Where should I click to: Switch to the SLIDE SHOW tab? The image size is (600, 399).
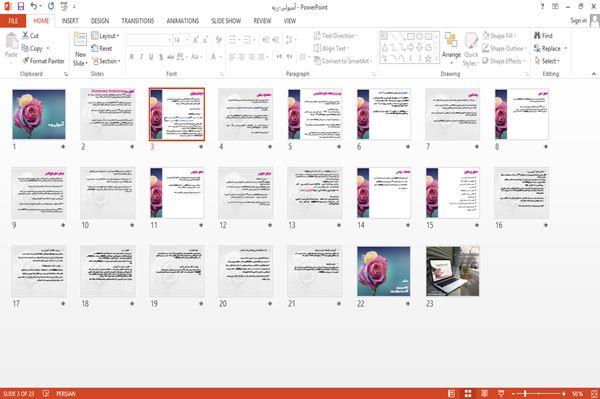coord(226,21)
